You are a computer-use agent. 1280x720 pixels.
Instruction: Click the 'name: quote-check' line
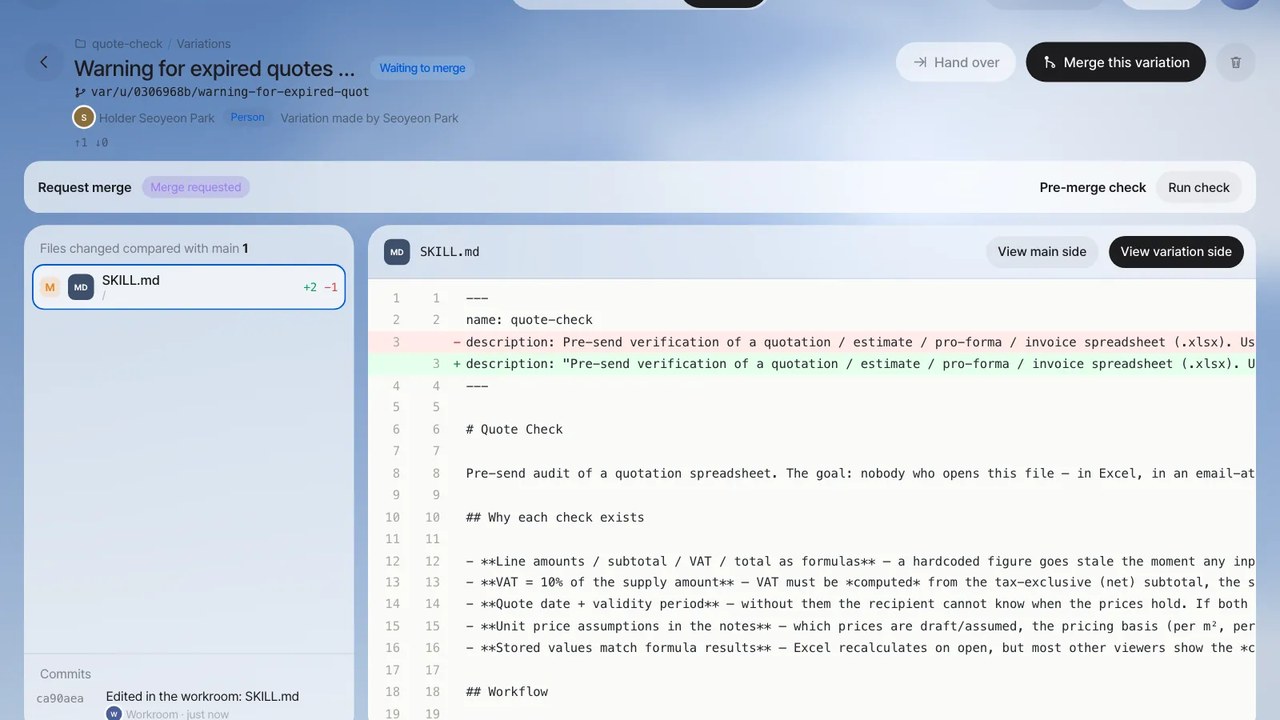pos(529,320)
